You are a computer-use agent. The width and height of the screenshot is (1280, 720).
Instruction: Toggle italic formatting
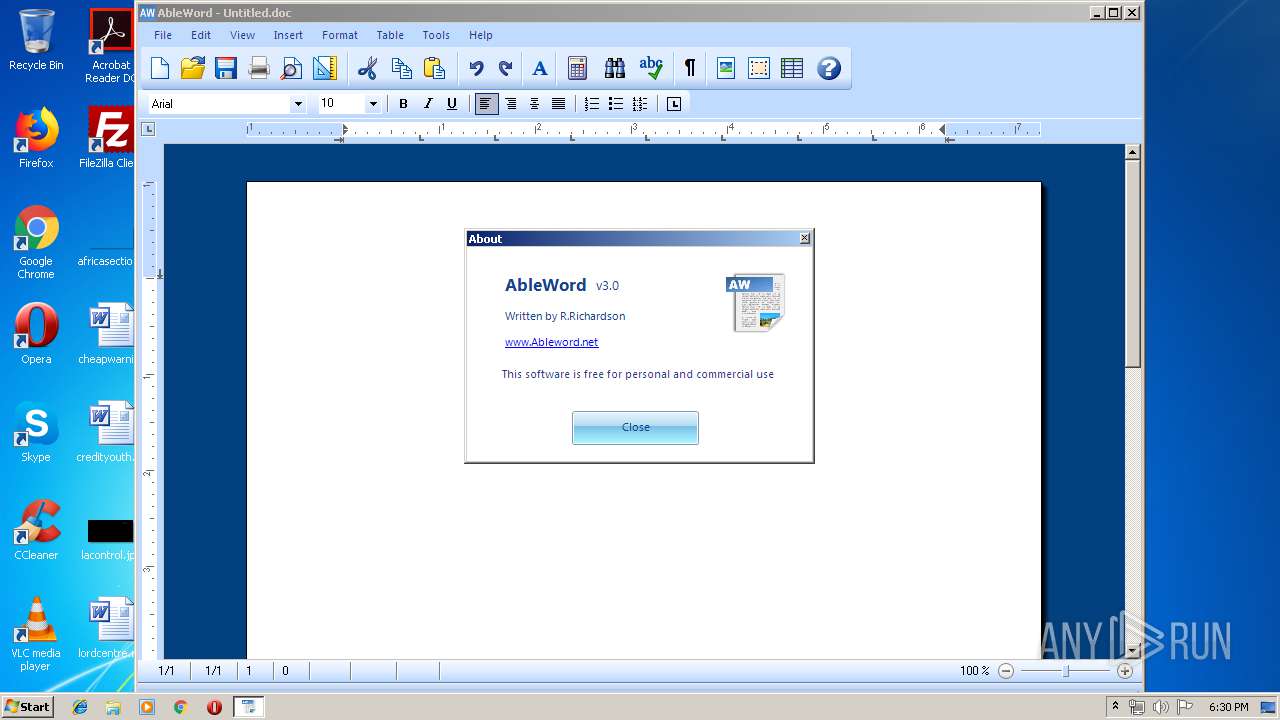[428, 104]
